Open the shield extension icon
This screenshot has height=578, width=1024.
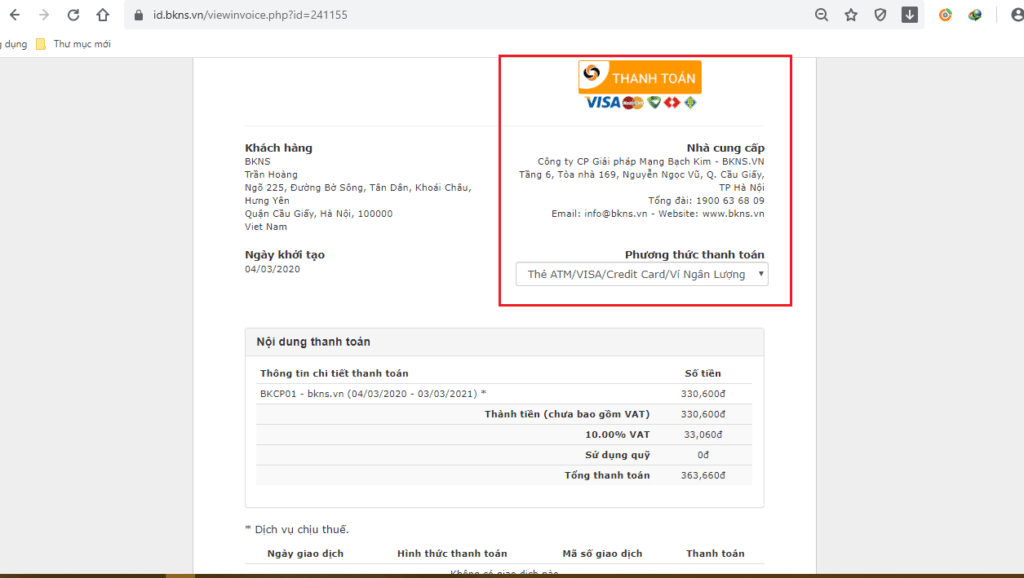pos(880,15)
